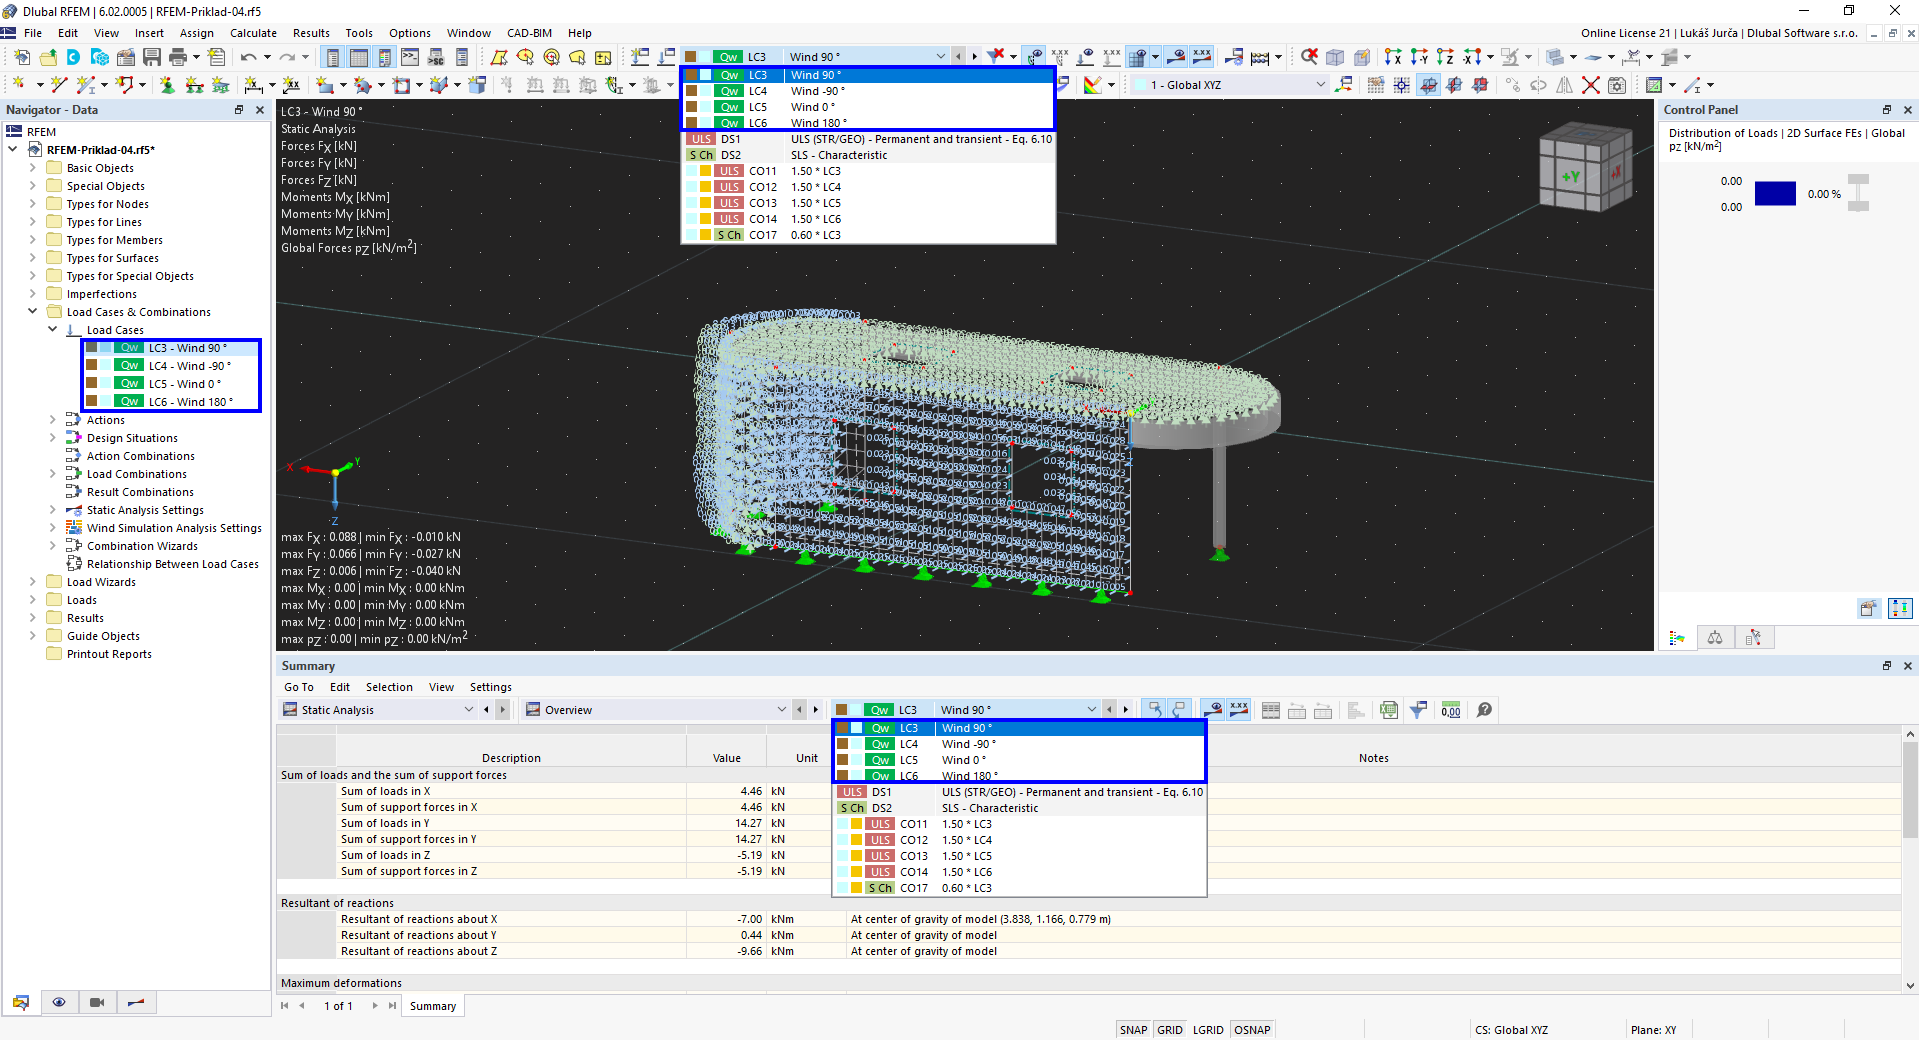Undo the last action
Screen dimensions: 1919x1040
coord(247,57)
